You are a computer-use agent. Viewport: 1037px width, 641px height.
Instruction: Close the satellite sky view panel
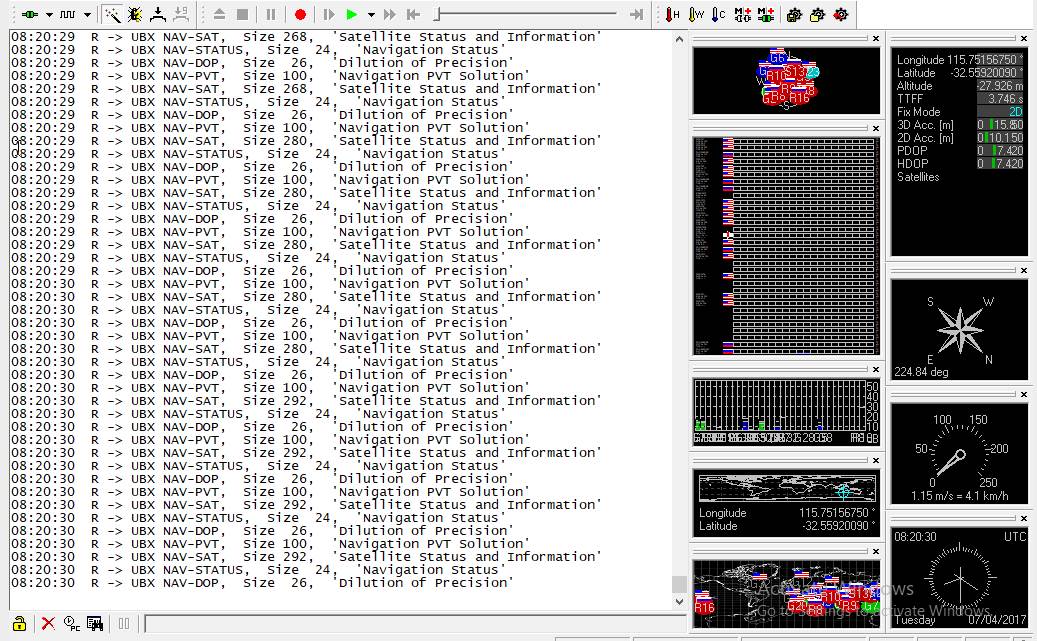coord(876,39)
